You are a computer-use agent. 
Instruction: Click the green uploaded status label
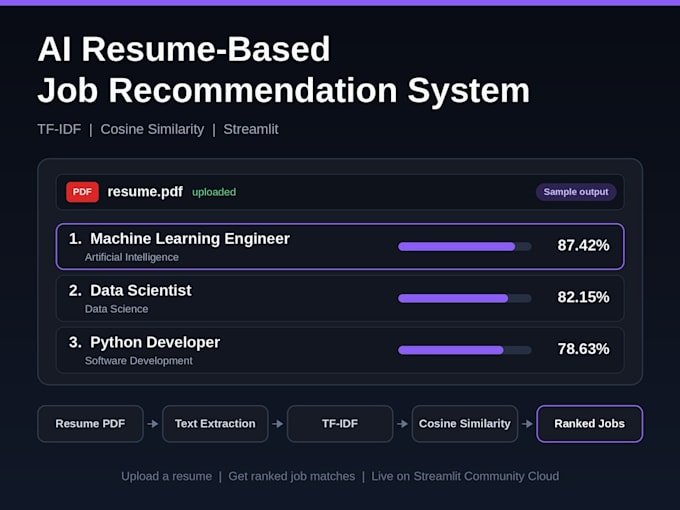click(x=214, y=192)
